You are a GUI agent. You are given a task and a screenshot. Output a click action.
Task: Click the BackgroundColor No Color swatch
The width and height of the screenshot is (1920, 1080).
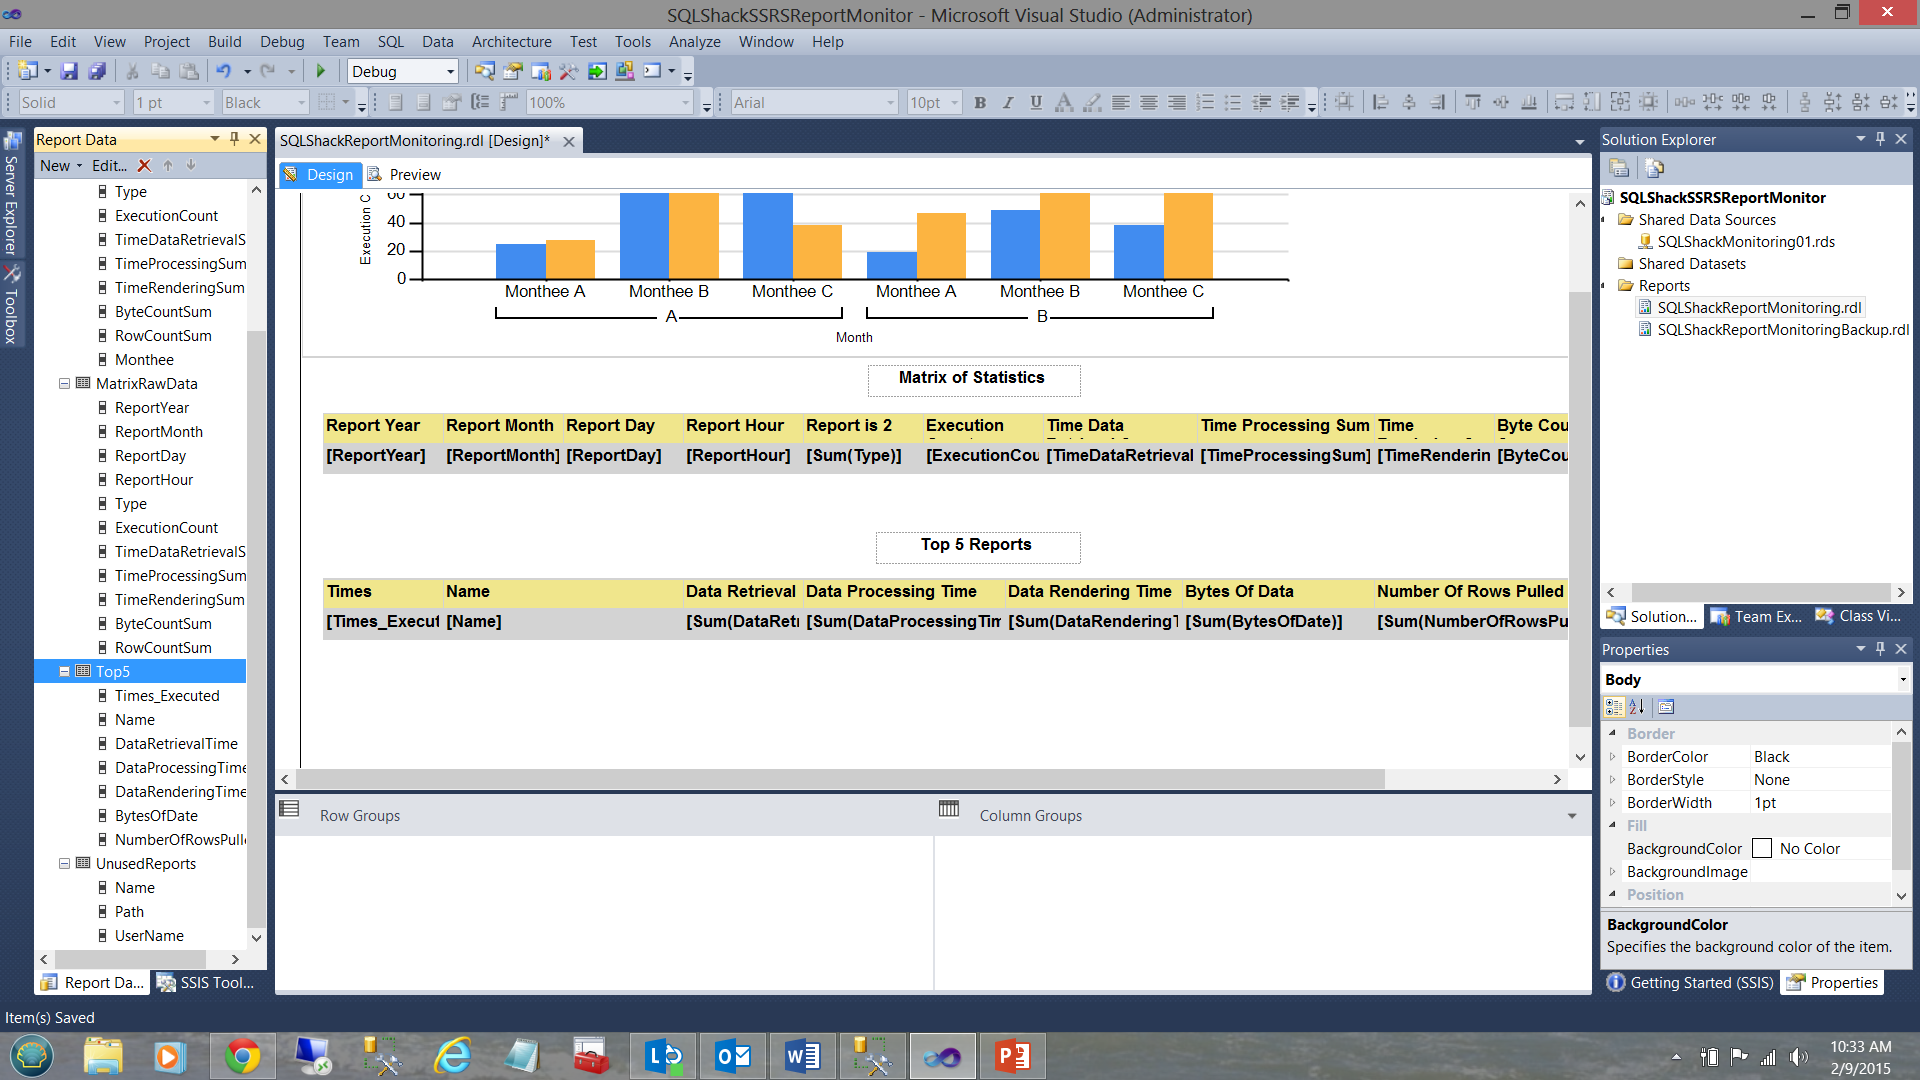[1762, 849]
